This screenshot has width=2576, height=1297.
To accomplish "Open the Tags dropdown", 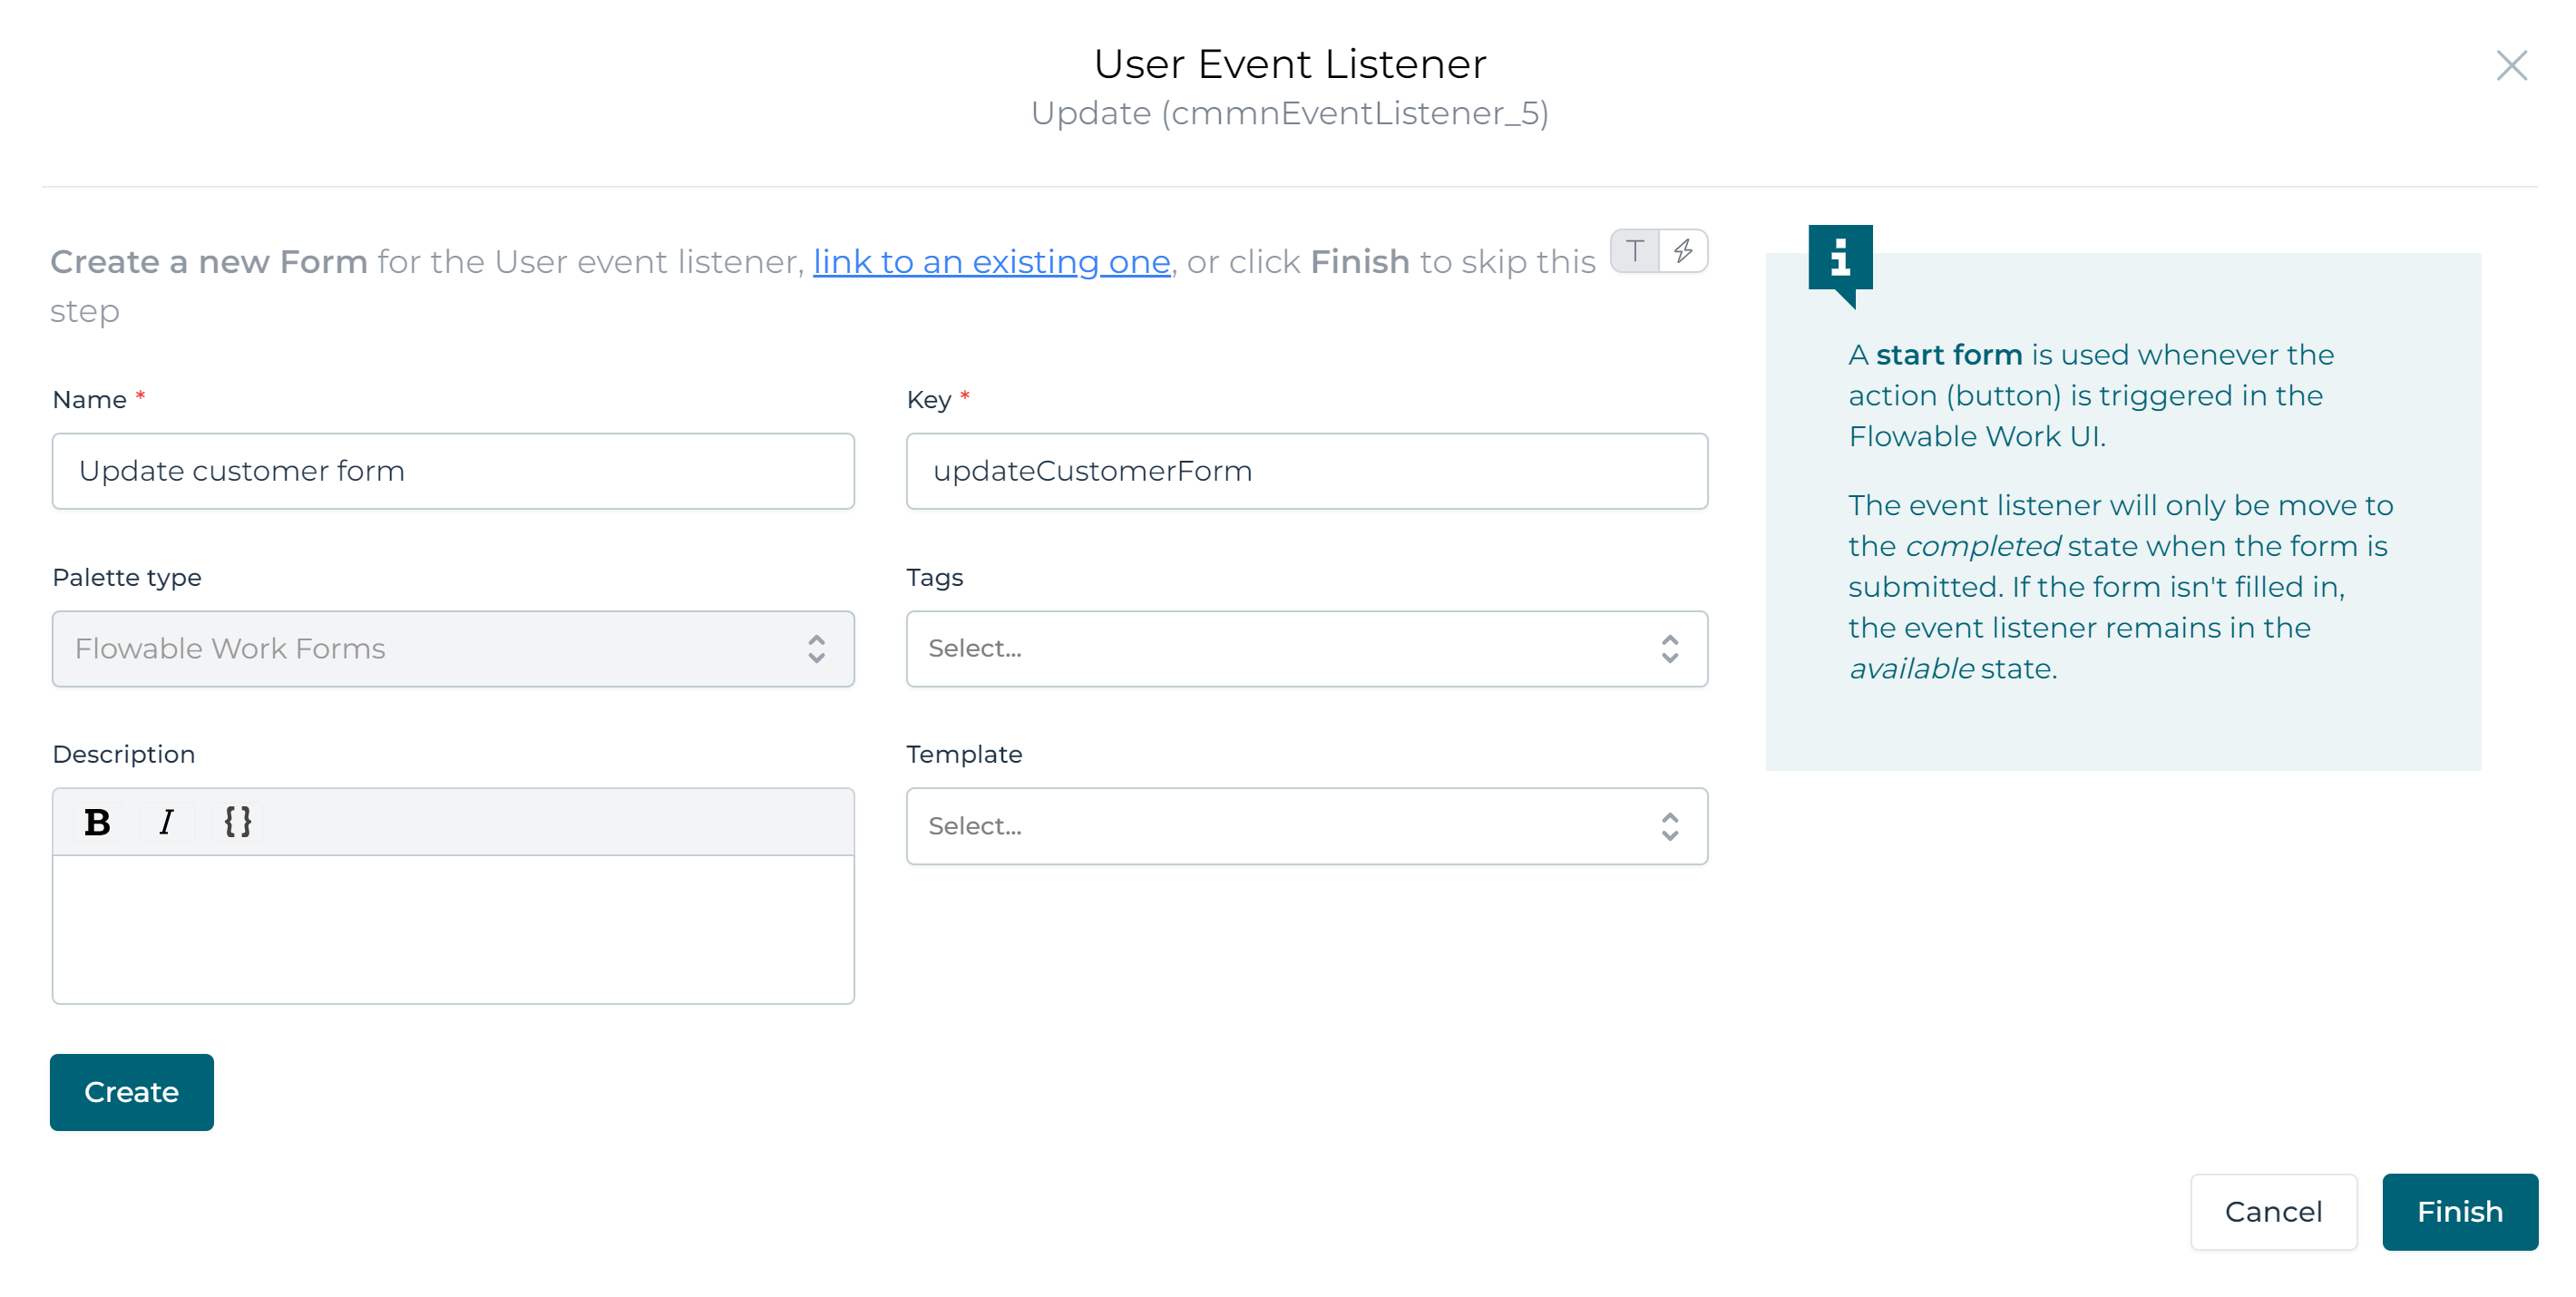I will [x=1305, y=648].
